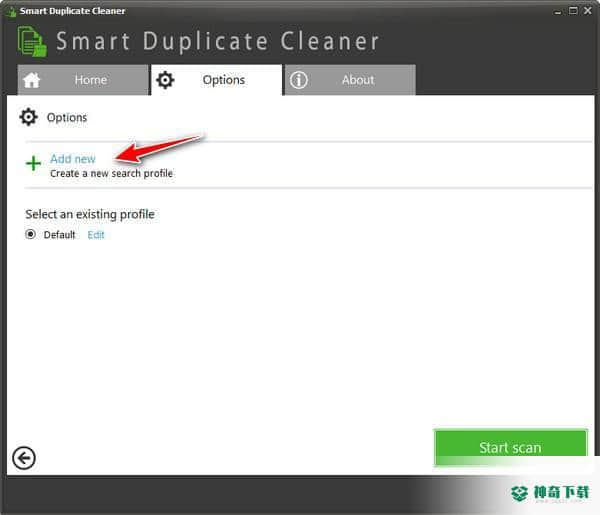600x515 pixels.
Task: Open the Home tab
Action: (83, 80)
